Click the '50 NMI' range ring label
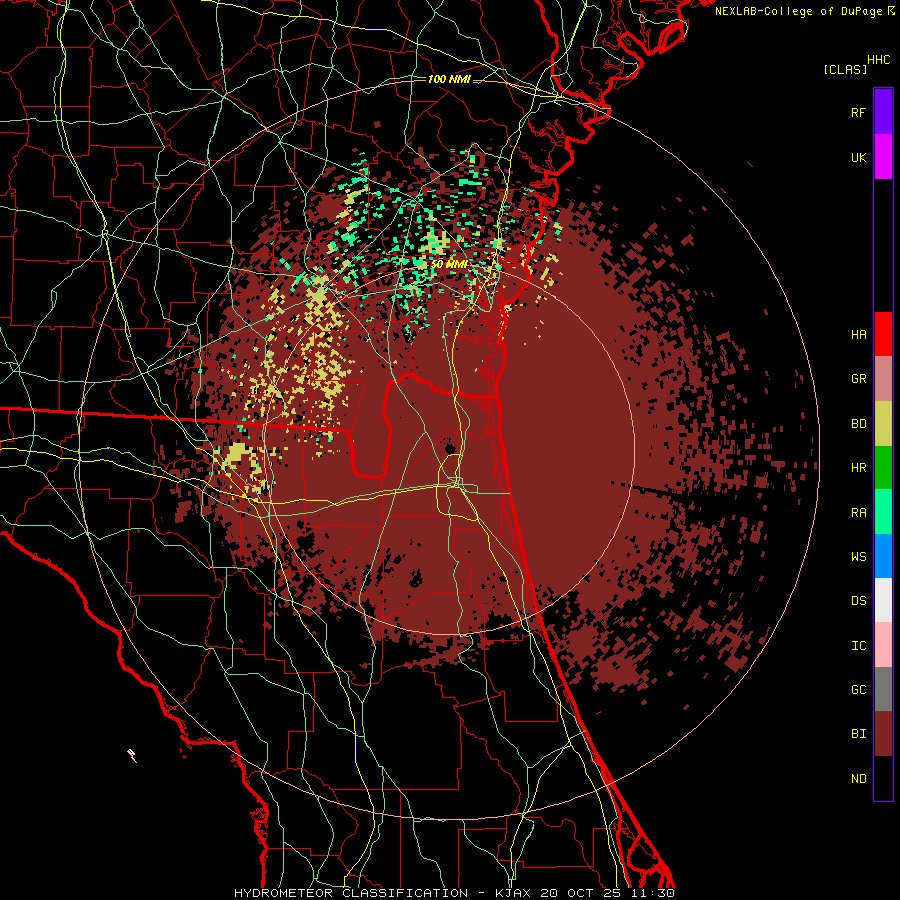900x900 pixels. (448, 265)
